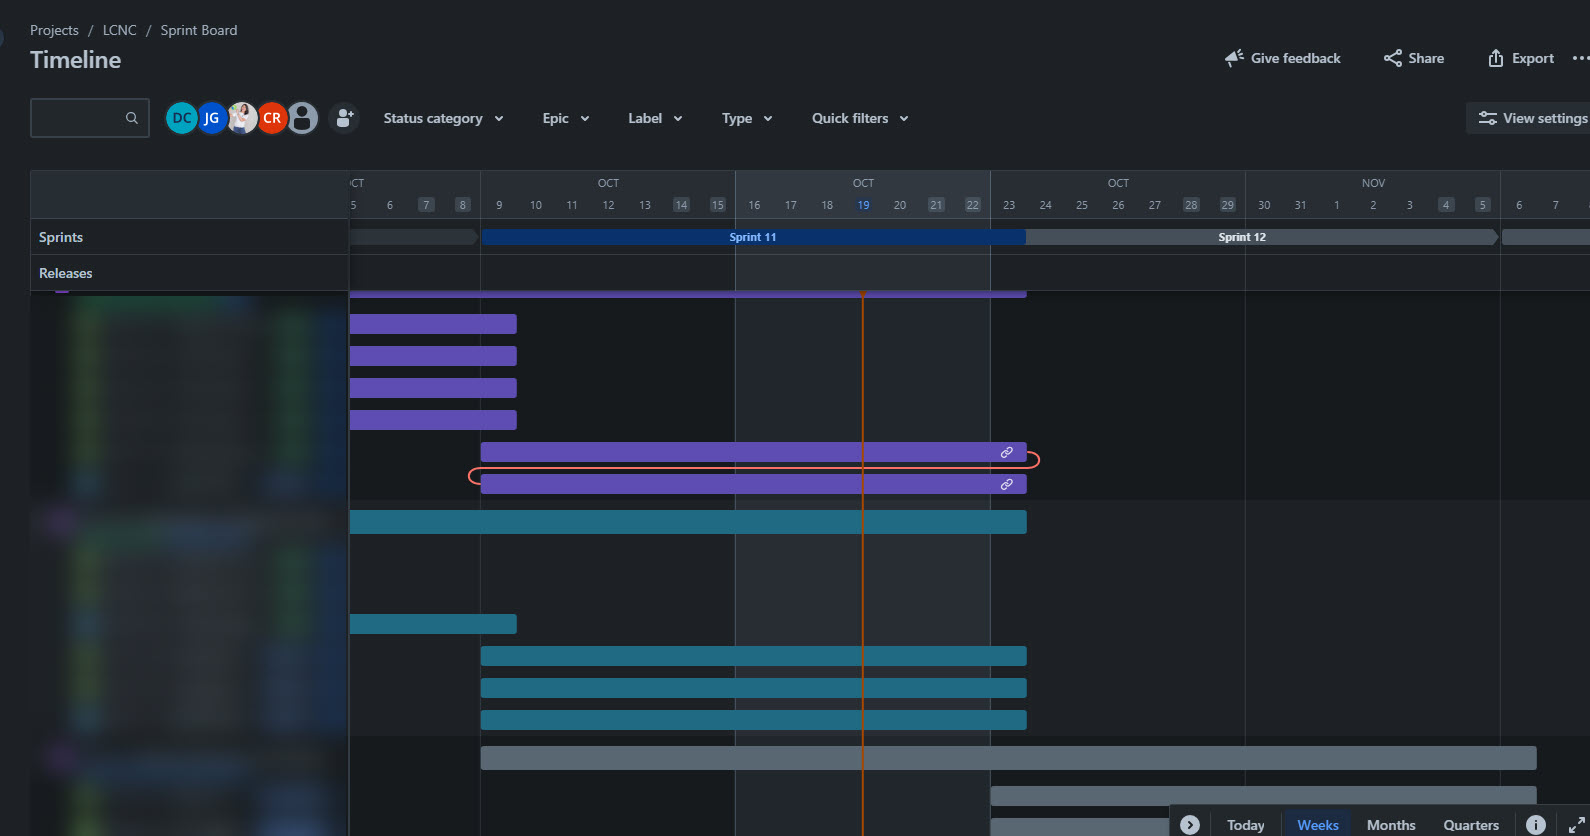The height and width of the screenshot is (836, 1590).
Task: Click the Export button
Action: (1521, 58)
